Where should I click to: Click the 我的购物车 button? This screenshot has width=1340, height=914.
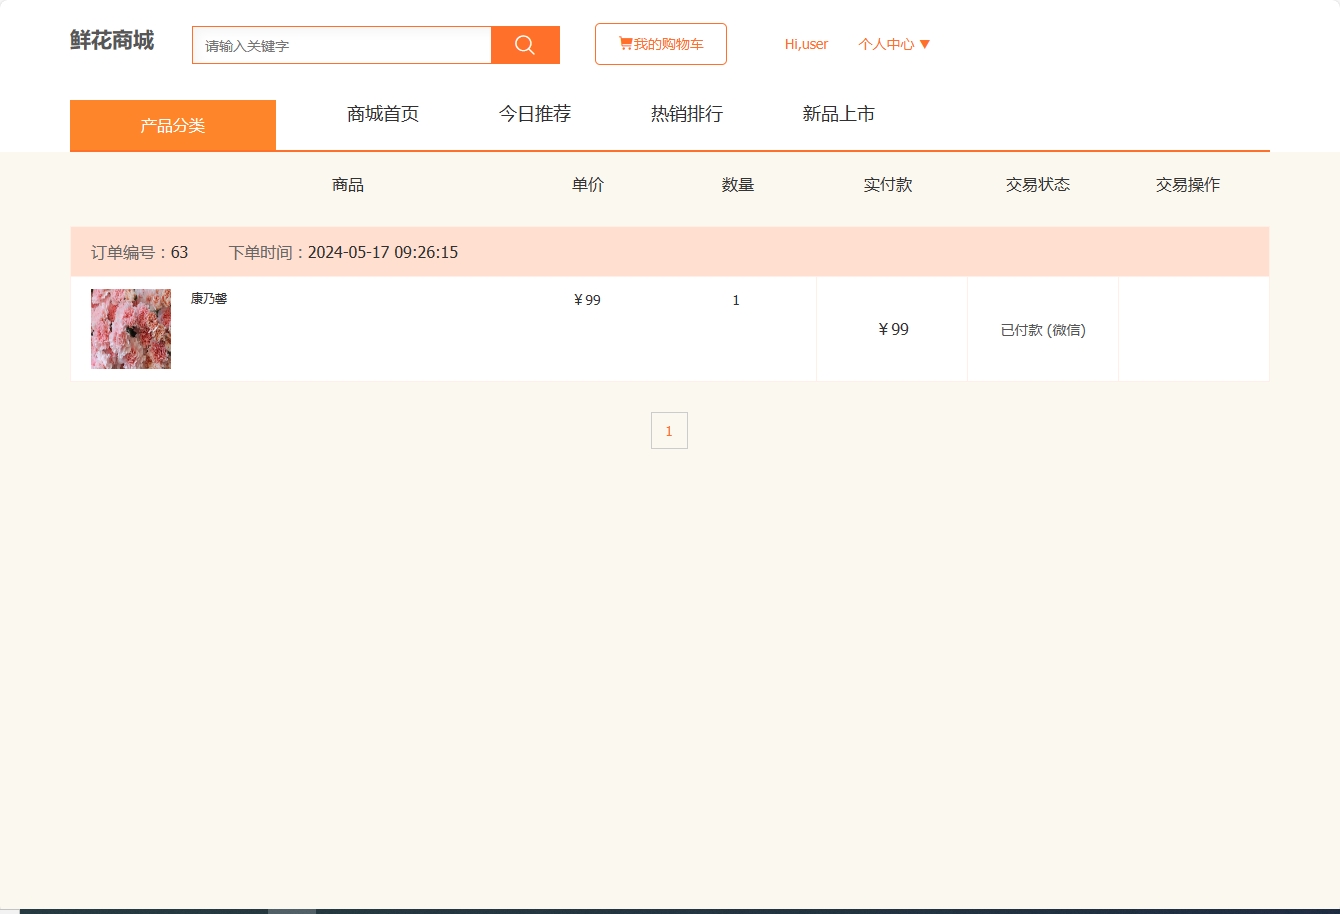click(660, 43)
